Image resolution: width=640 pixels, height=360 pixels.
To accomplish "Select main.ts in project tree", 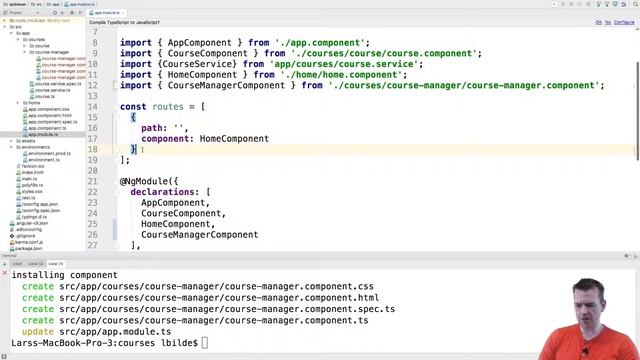I will click(x=27, y=179).
